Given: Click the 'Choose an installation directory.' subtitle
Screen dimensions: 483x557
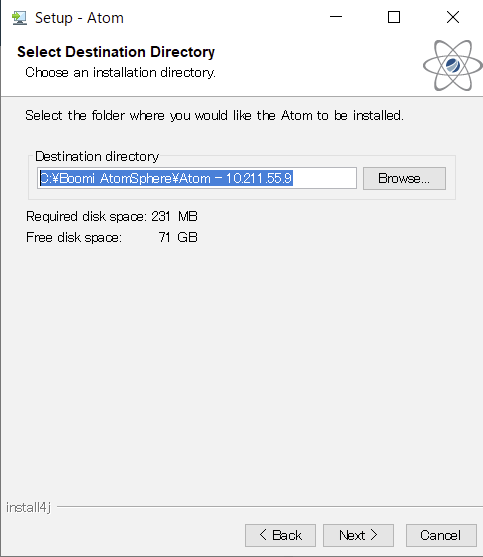Looking at the screenshot, I should pos(120,72).
